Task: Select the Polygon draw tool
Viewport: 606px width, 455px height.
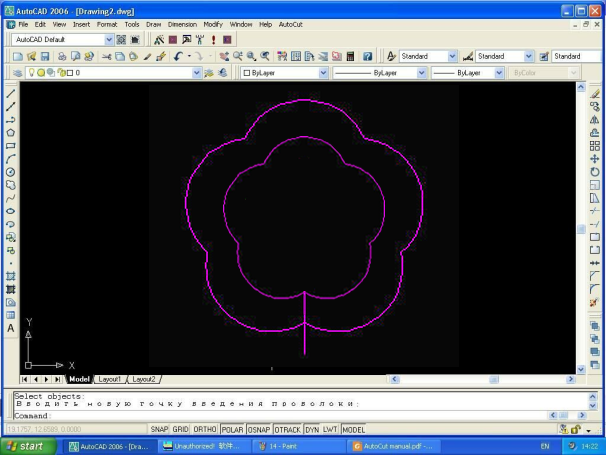Action: pos(11,132)
